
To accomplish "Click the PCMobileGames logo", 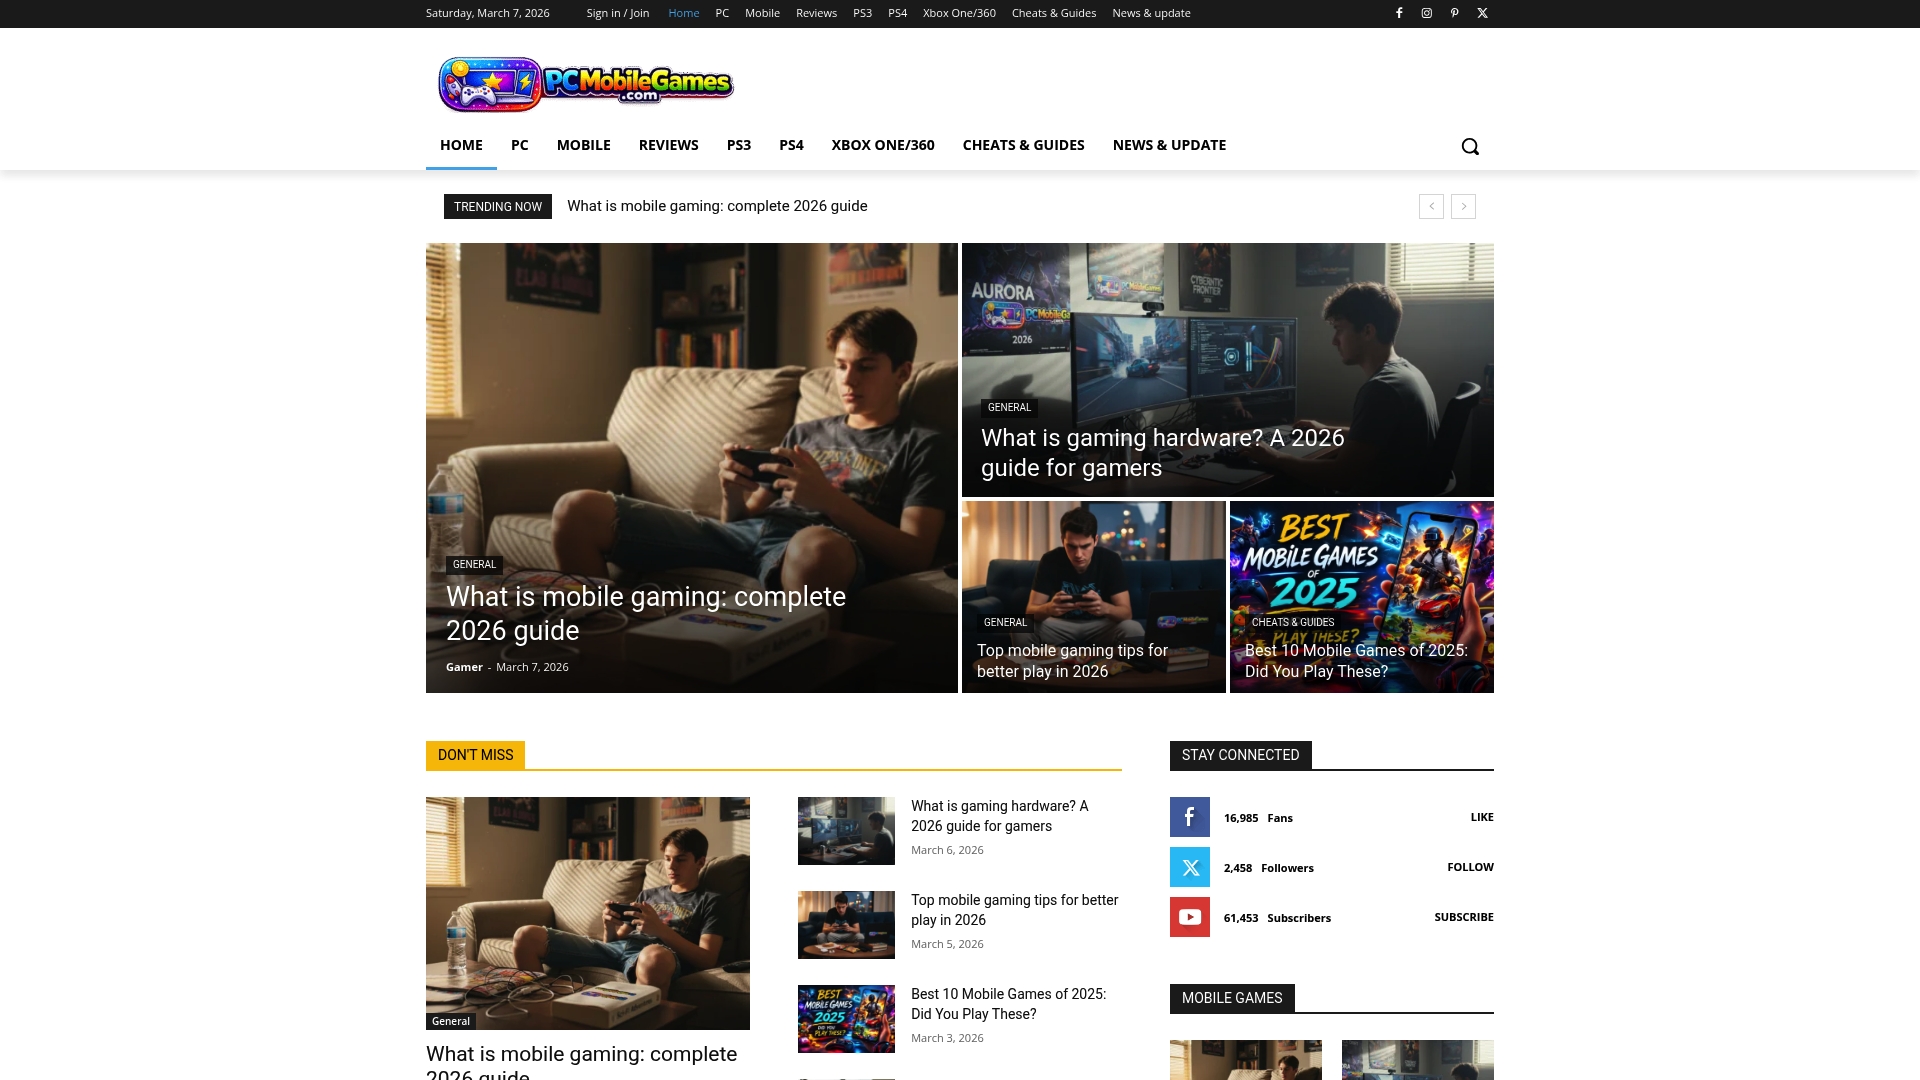I will click(x=585, y=83).
